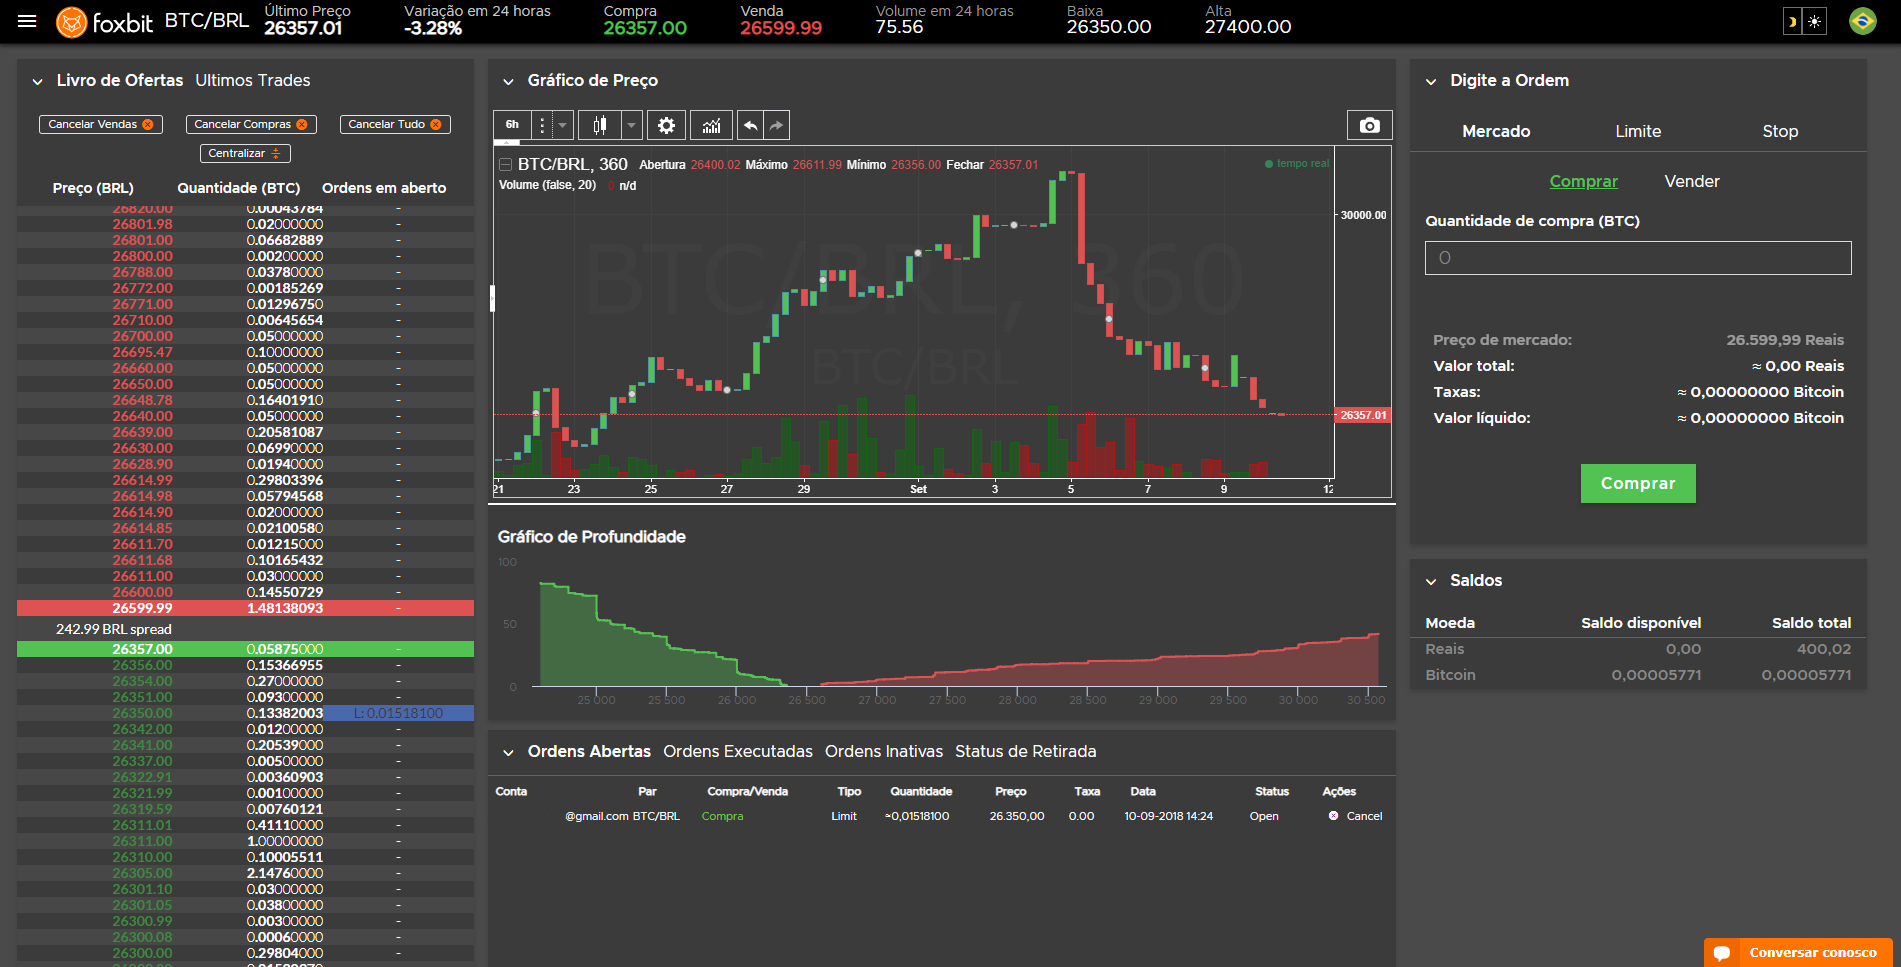Select best bid row 26357.00
Image resolution: width=1901 pixels, height=967 pixels.
point(245,649)
